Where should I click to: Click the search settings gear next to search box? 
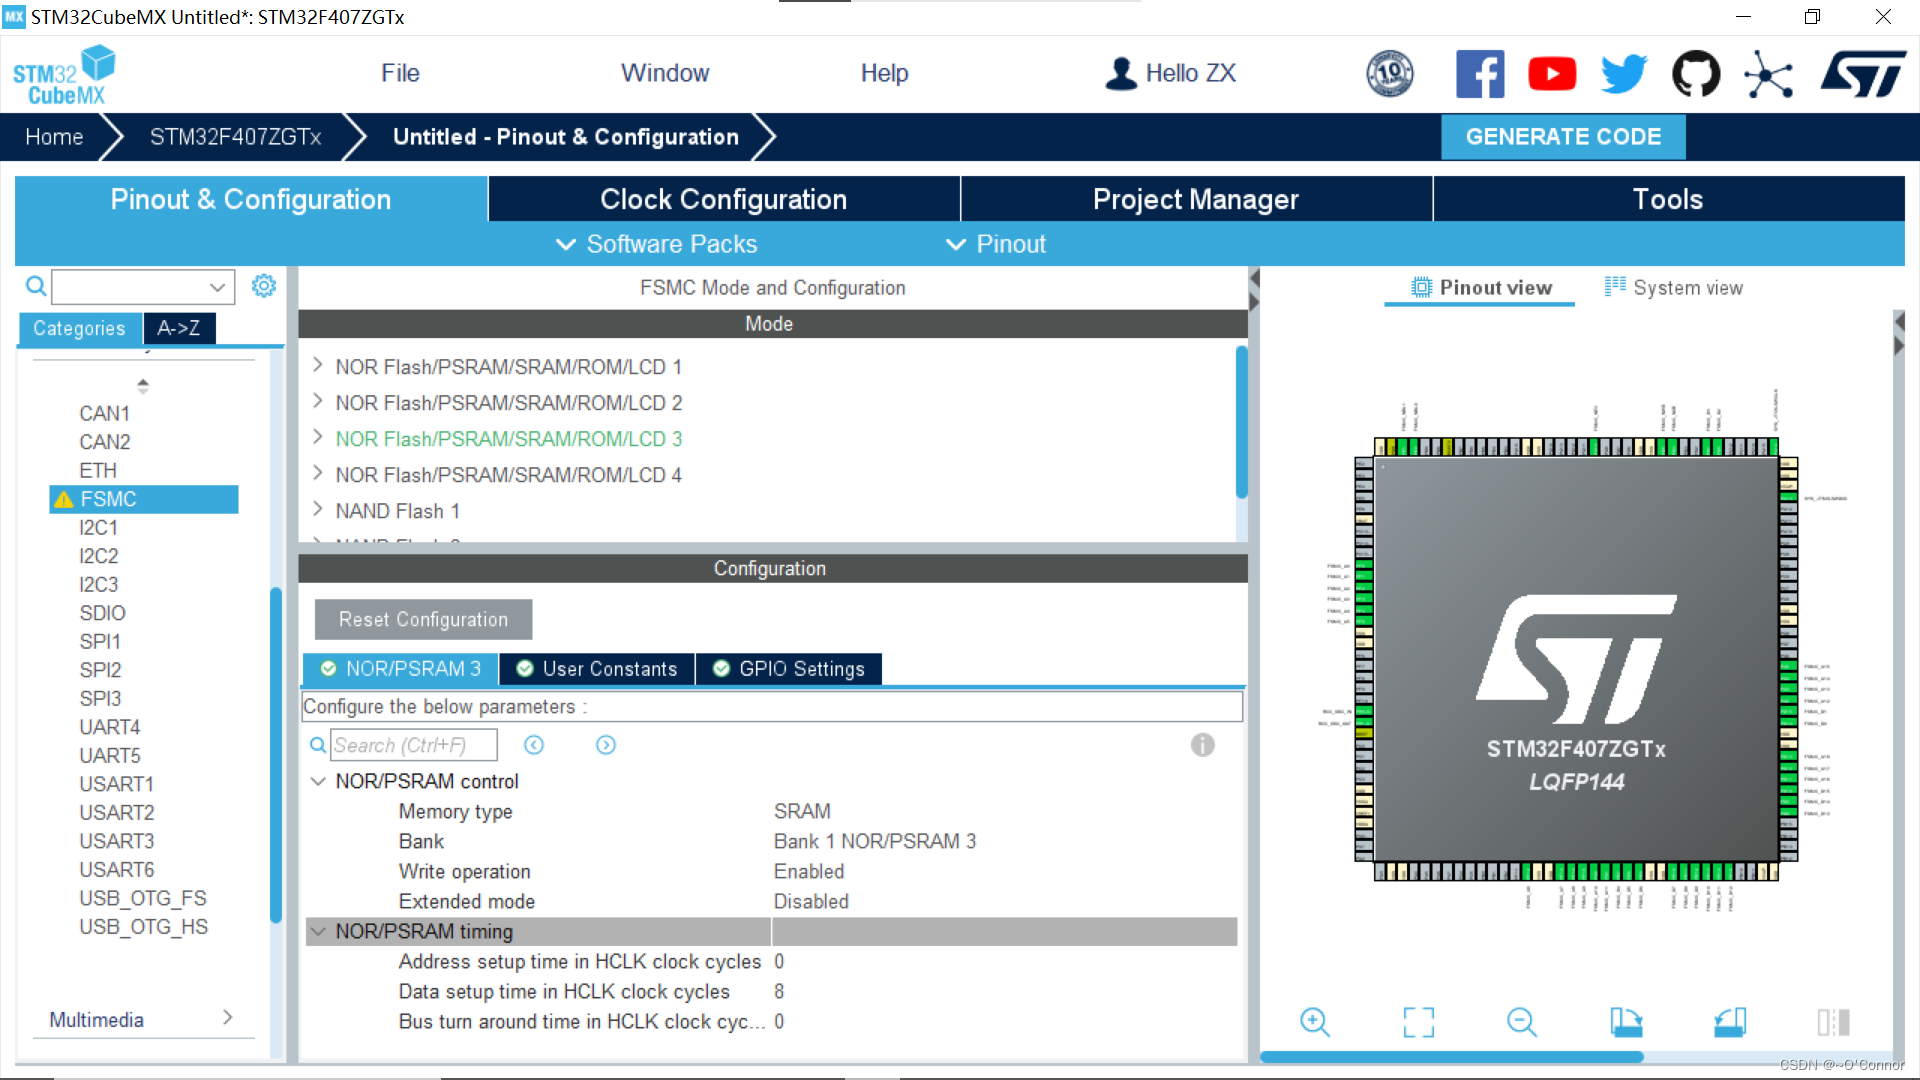tap(263, 286)
